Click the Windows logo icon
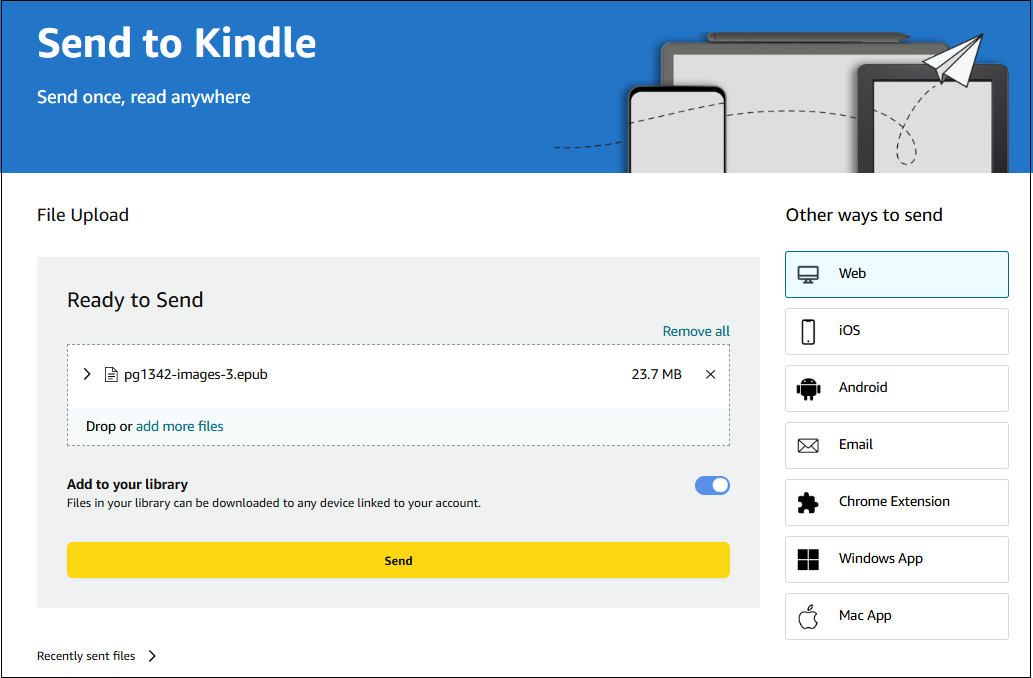This screenshot has width=1033, height=678. [x=808, y=560]
